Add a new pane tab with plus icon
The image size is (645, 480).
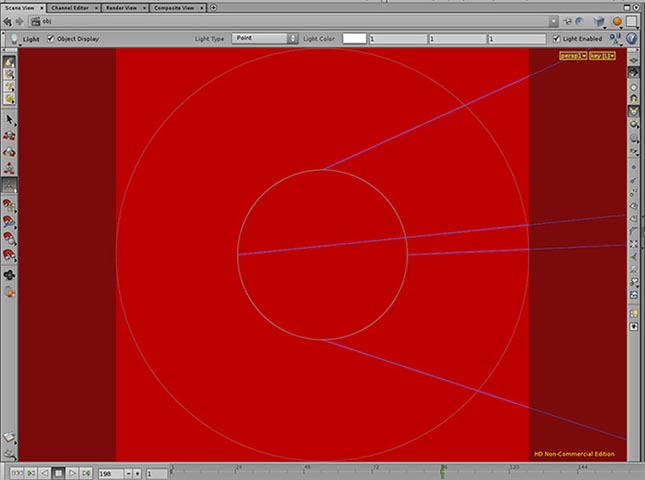point(213,7)
